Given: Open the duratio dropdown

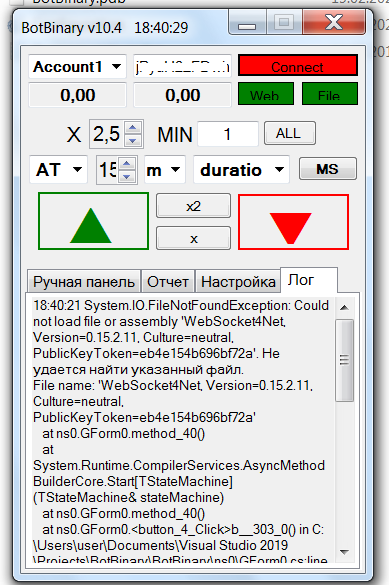Looking at the screenshot, I should pos(241,170).
